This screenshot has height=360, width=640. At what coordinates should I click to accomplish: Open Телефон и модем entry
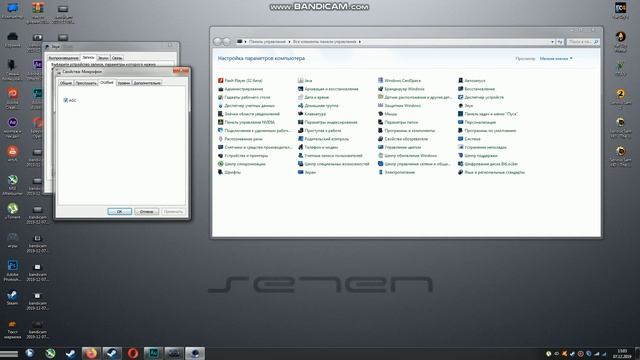pos(318,147)
